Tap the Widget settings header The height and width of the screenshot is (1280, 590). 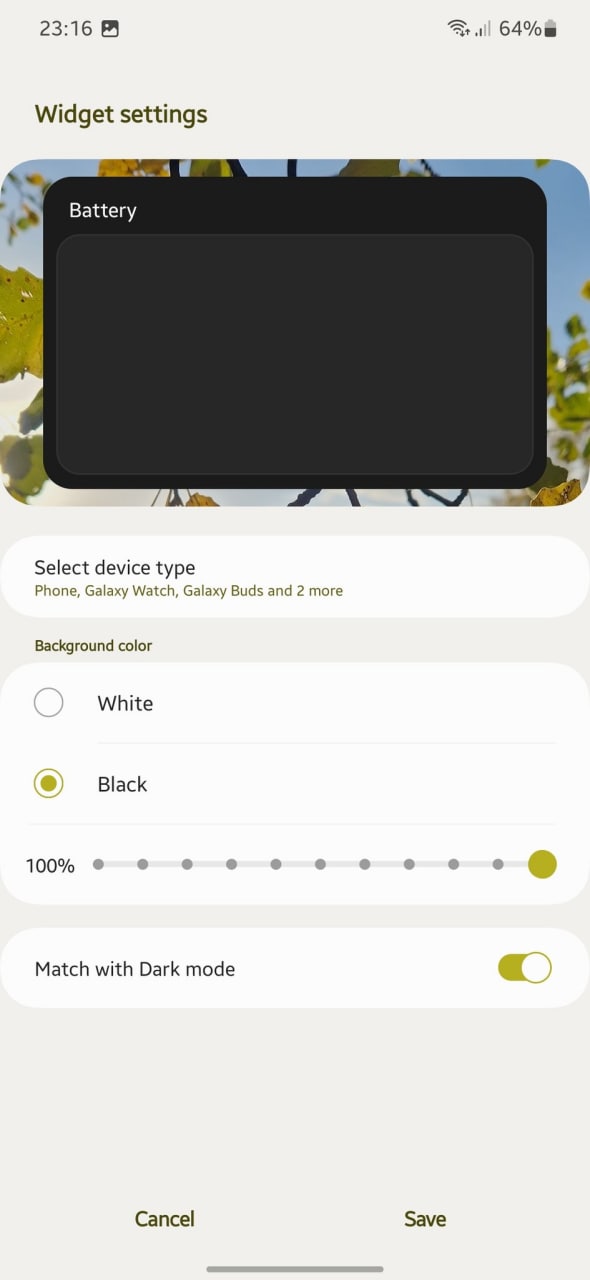coord(121,114)
